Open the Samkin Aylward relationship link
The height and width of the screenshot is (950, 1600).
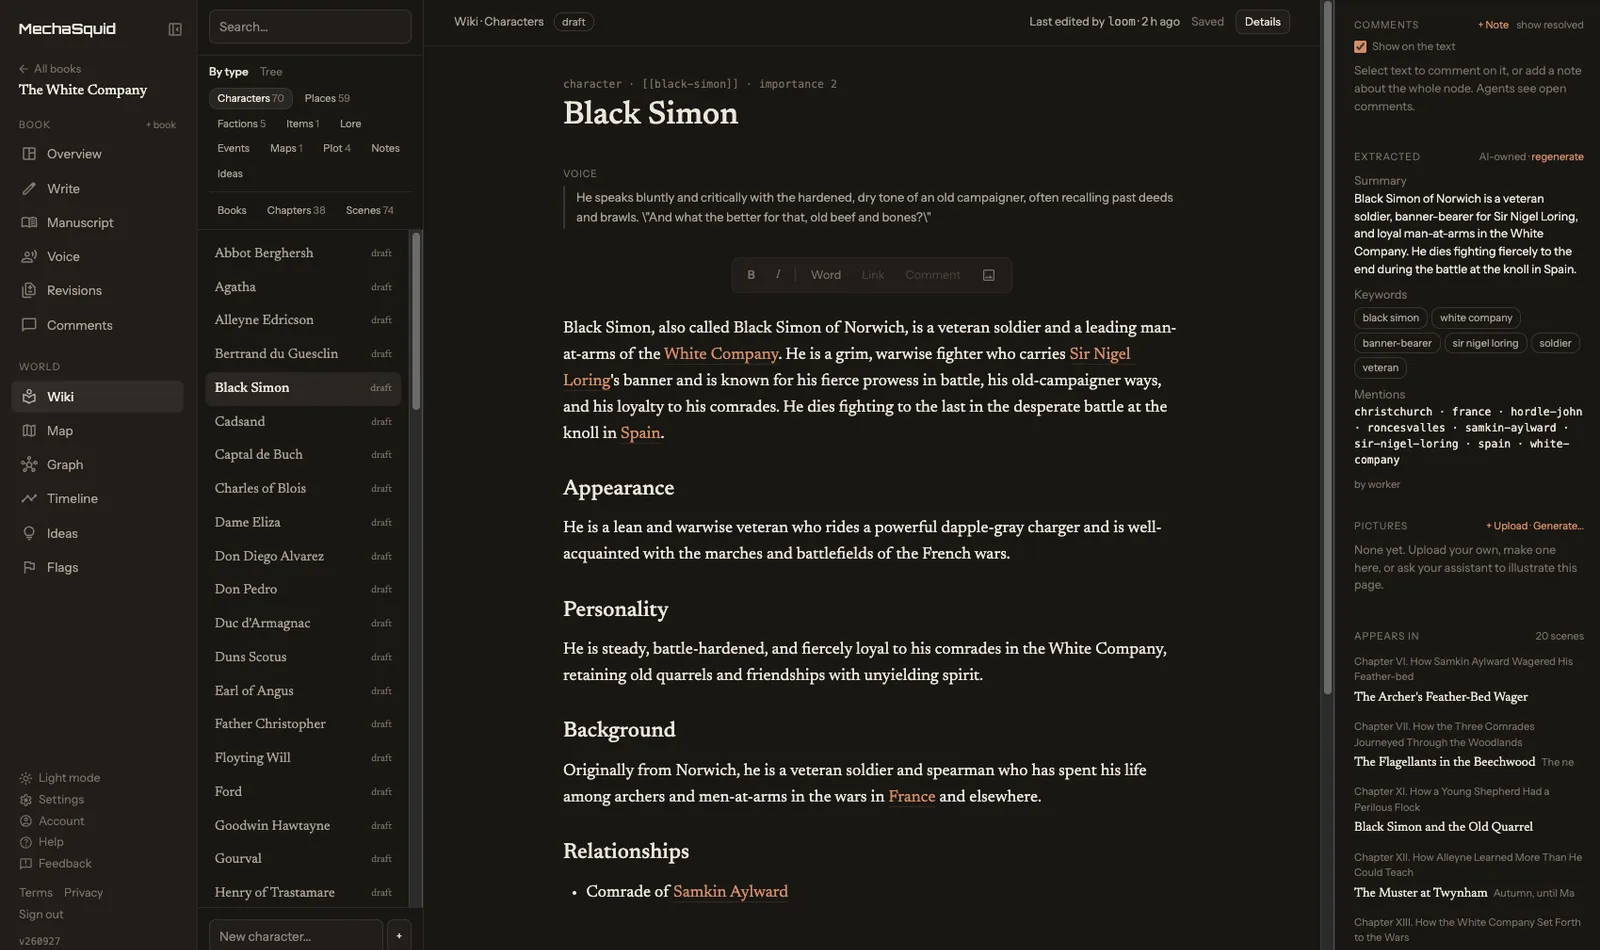click(730, 892)
